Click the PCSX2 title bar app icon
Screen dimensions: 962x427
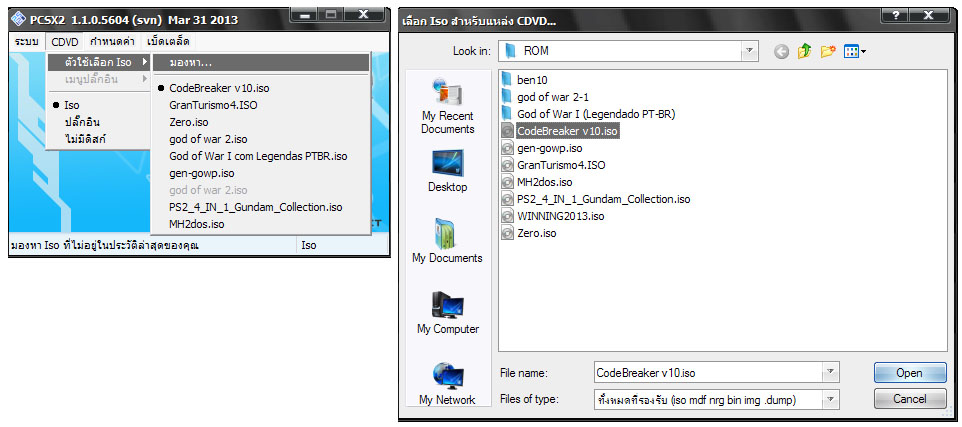click(x=20, y=20)
